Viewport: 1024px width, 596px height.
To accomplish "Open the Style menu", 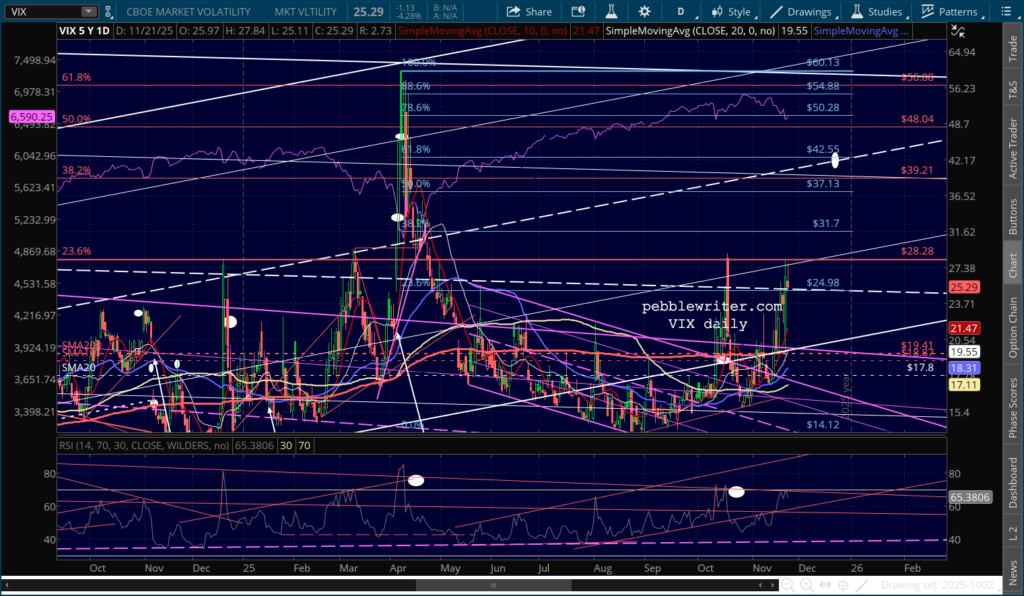I will tap(730, 12).
